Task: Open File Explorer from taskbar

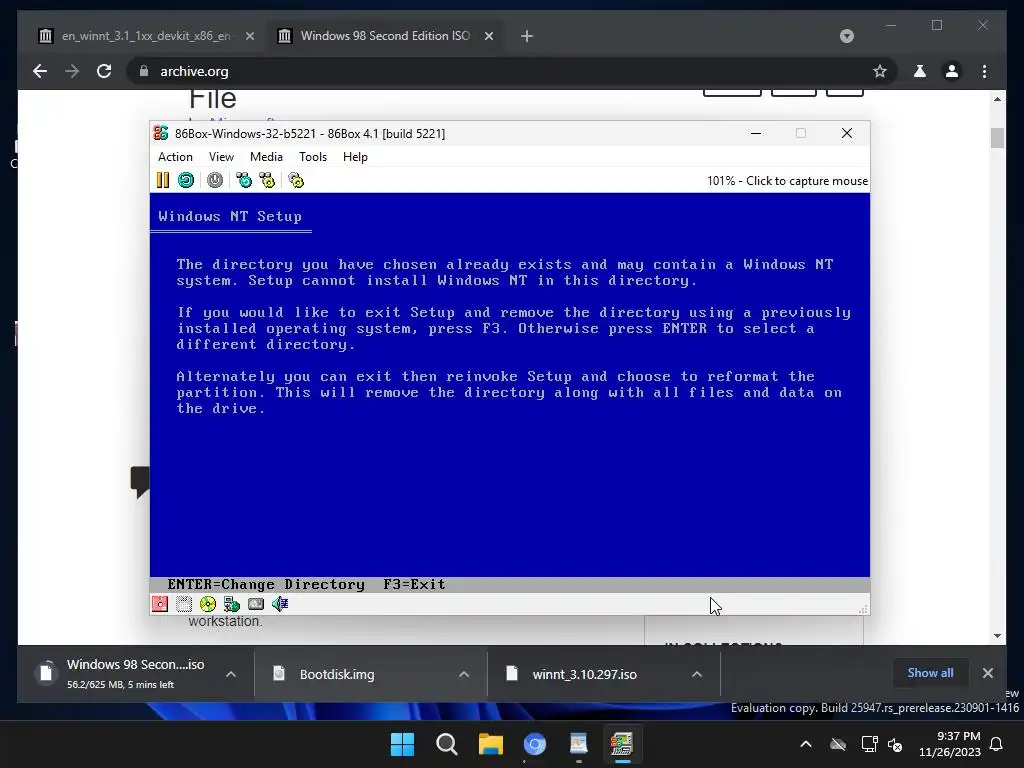Action: coord(490,744)
